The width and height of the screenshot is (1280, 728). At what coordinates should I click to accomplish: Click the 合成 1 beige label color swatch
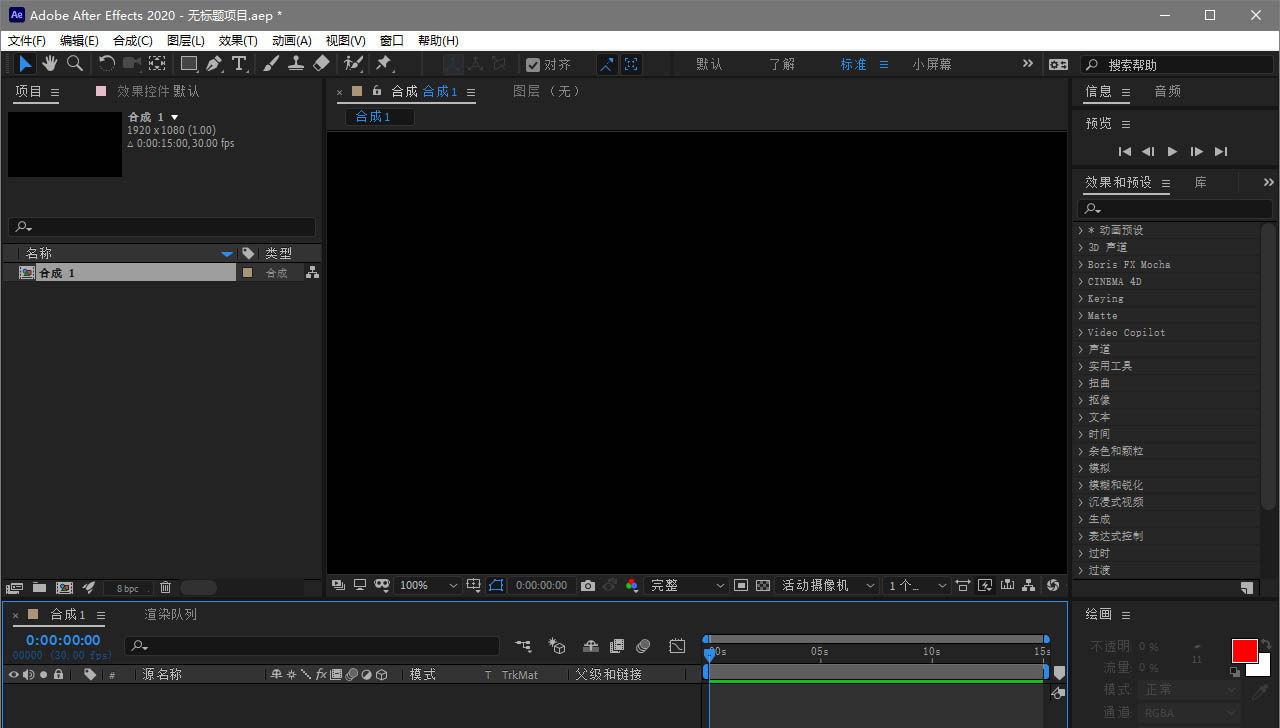248,272
